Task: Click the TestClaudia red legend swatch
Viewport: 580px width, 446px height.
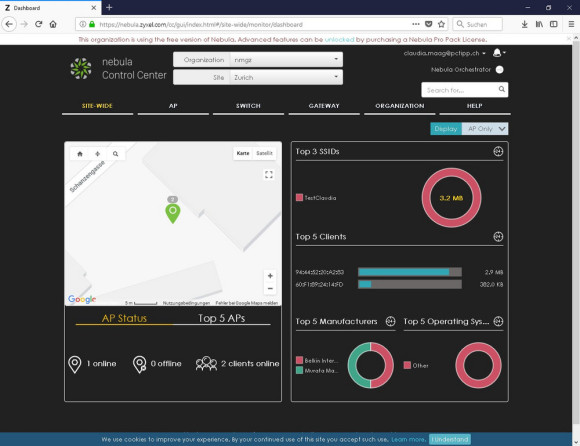Action: pyautogui.click(x=299, y=197)
